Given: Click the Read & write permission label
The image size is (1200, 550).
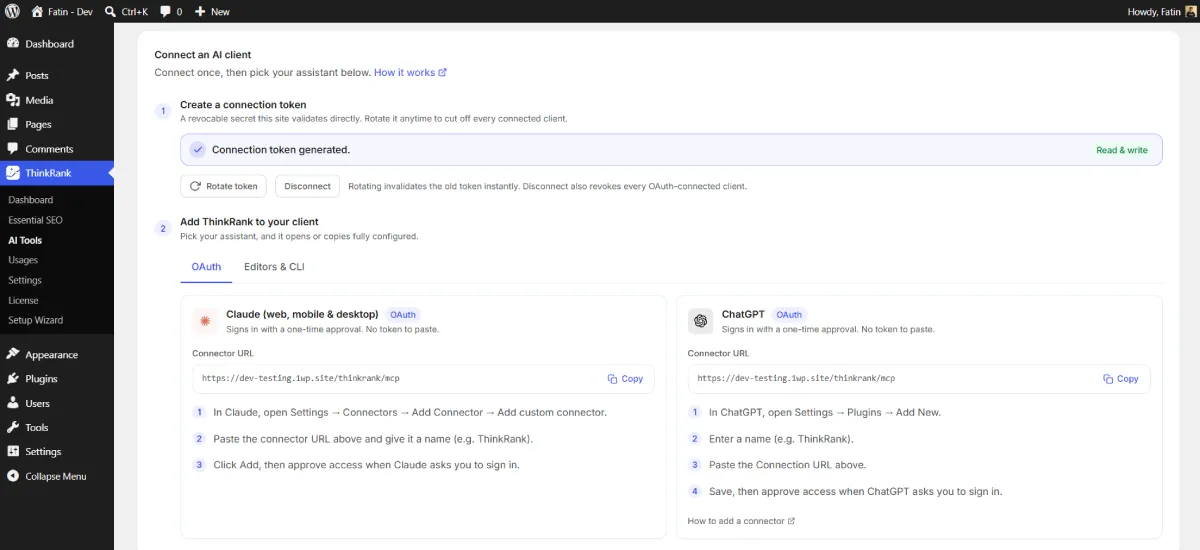Looking at the screenshot, I should point(1122,150).
